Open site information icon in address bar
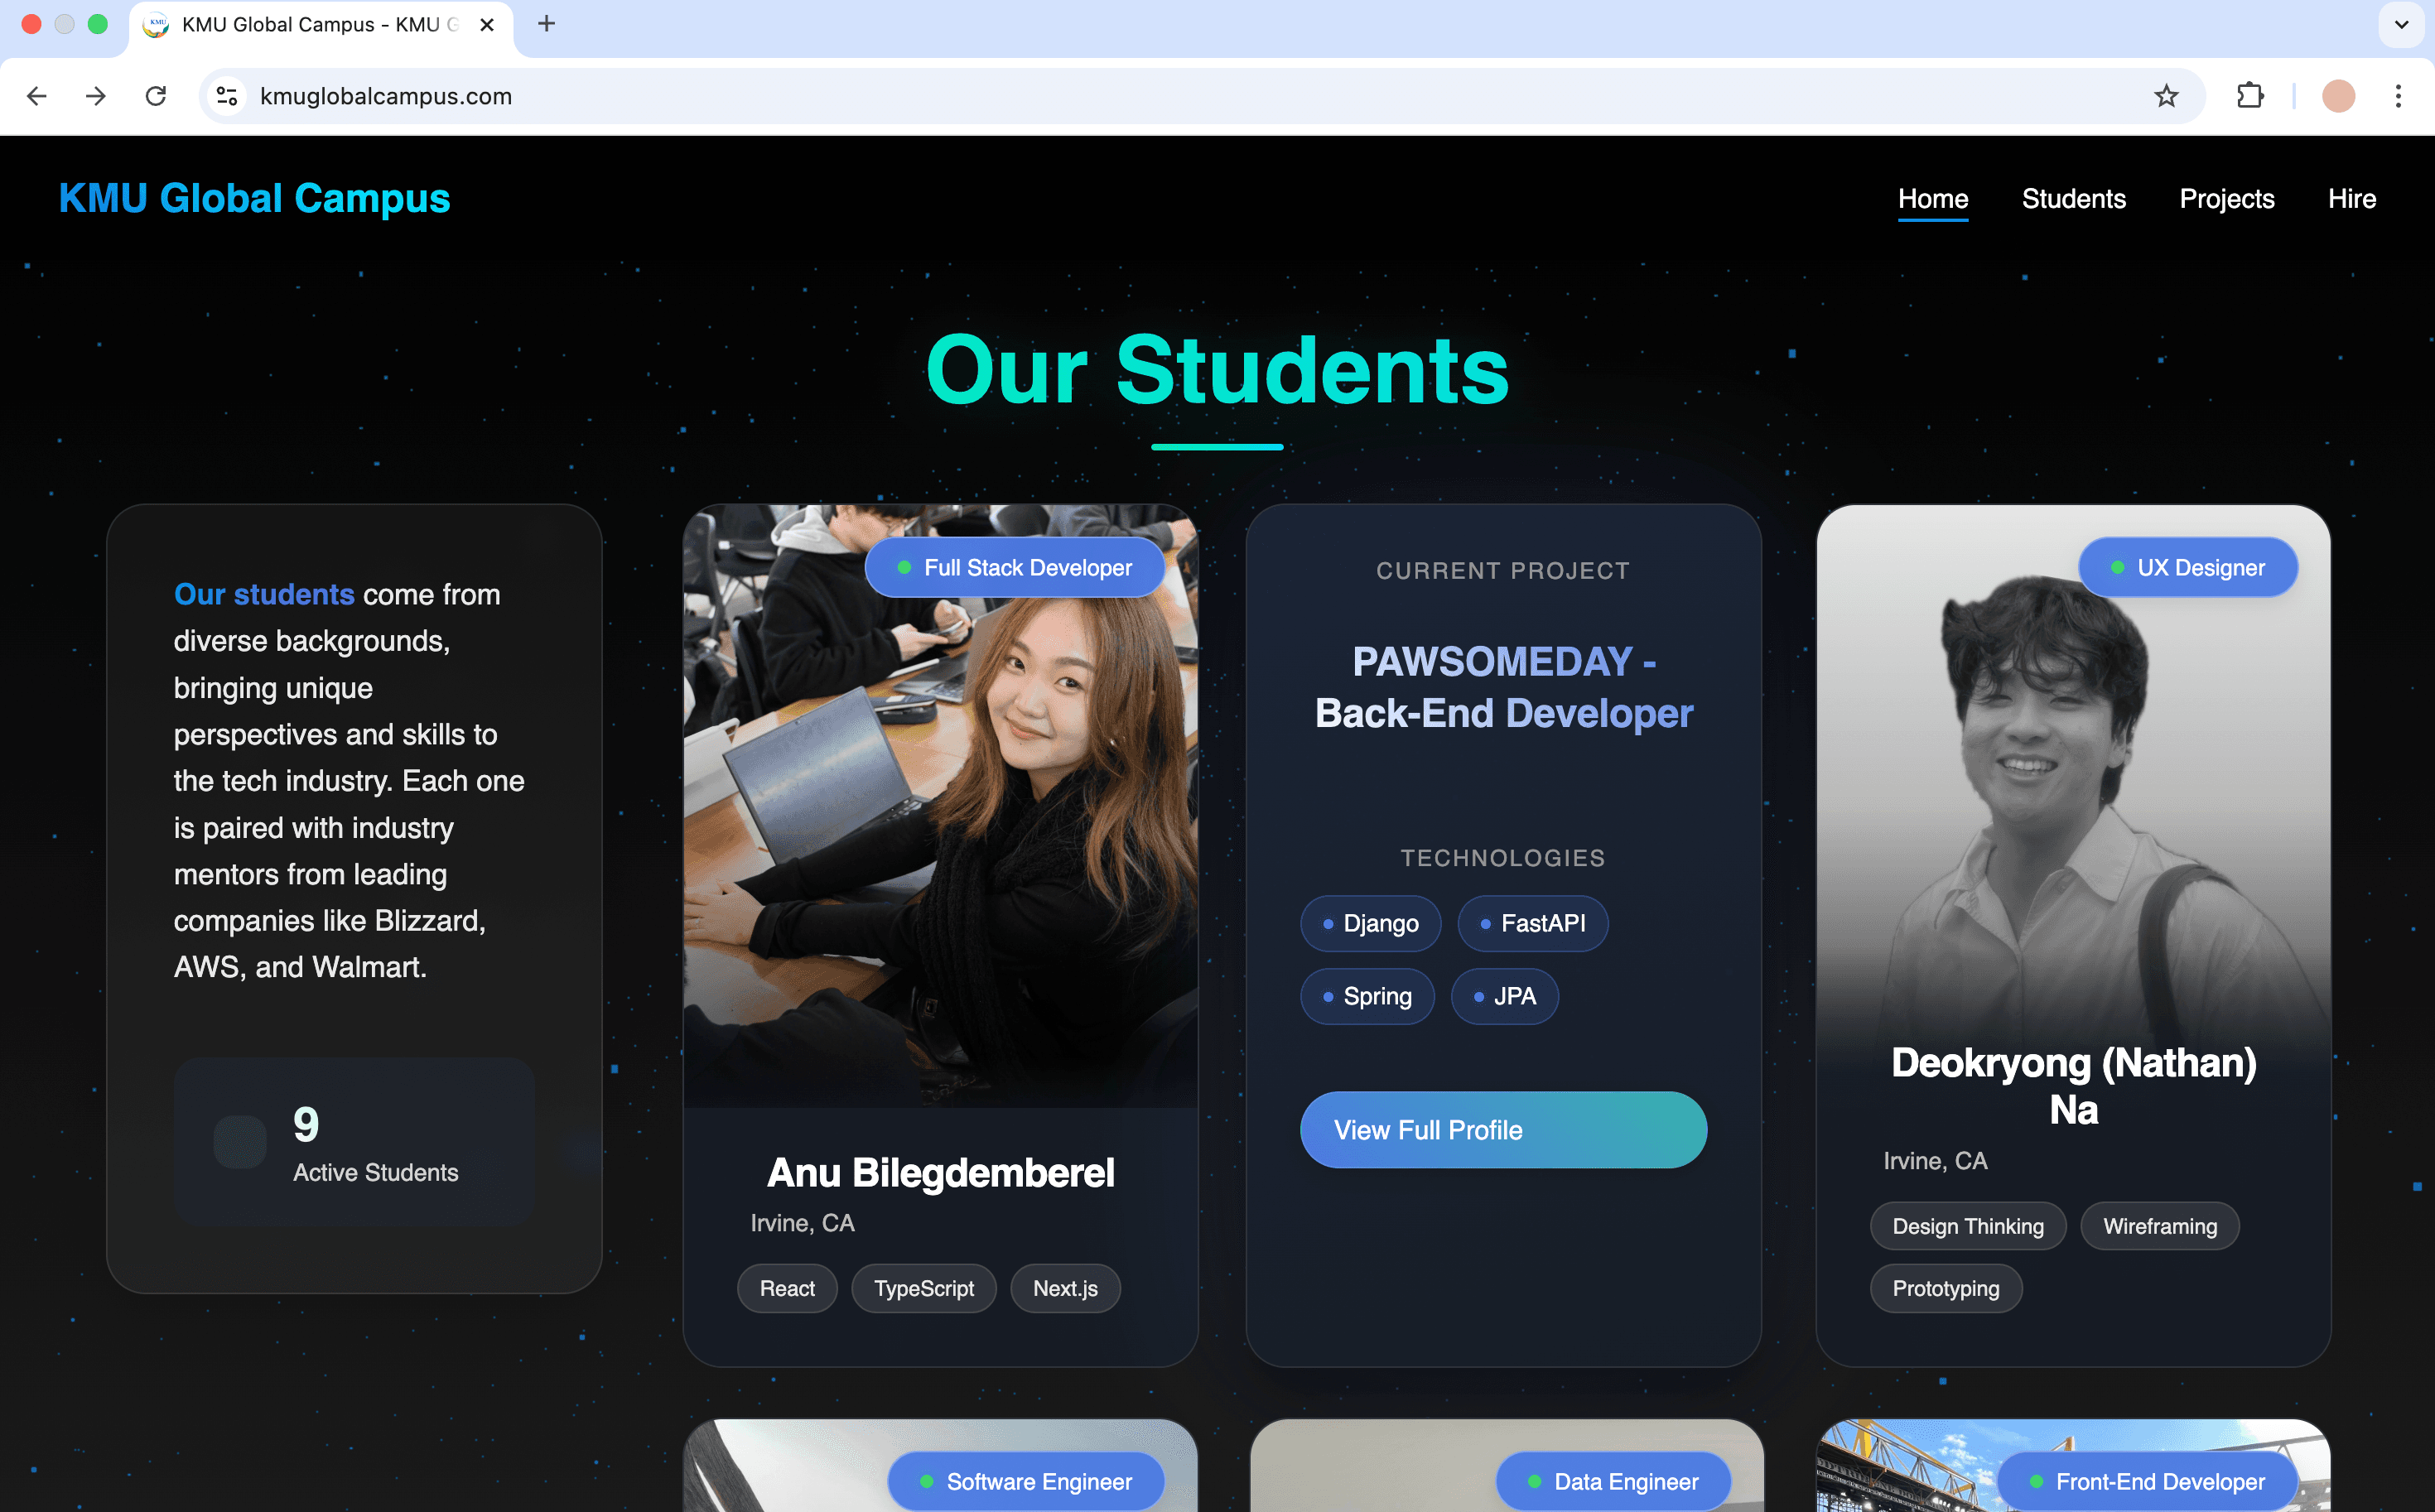2435x1512 pixels. [227, 96]
